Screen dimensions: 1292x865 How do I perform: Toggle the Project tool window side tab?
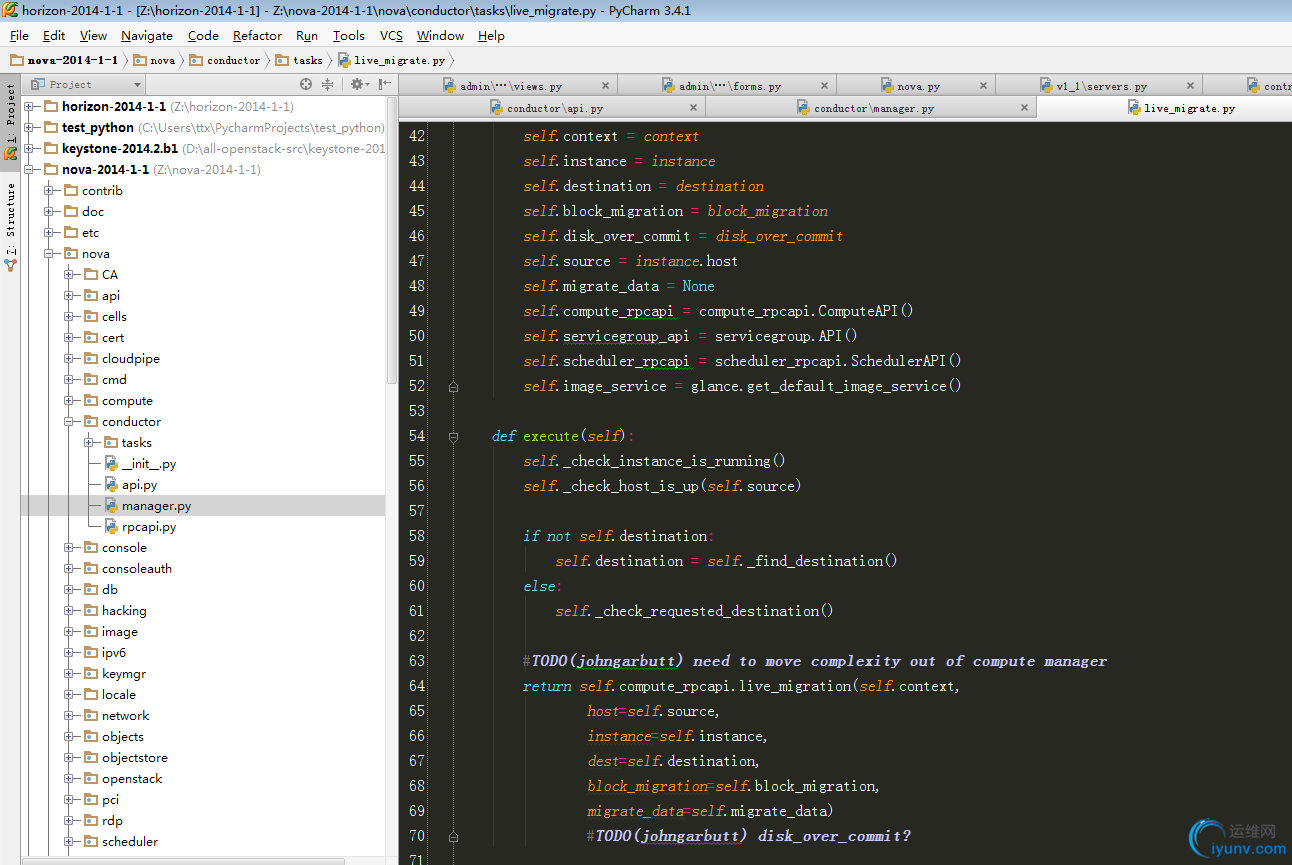[x=11, y=120]
